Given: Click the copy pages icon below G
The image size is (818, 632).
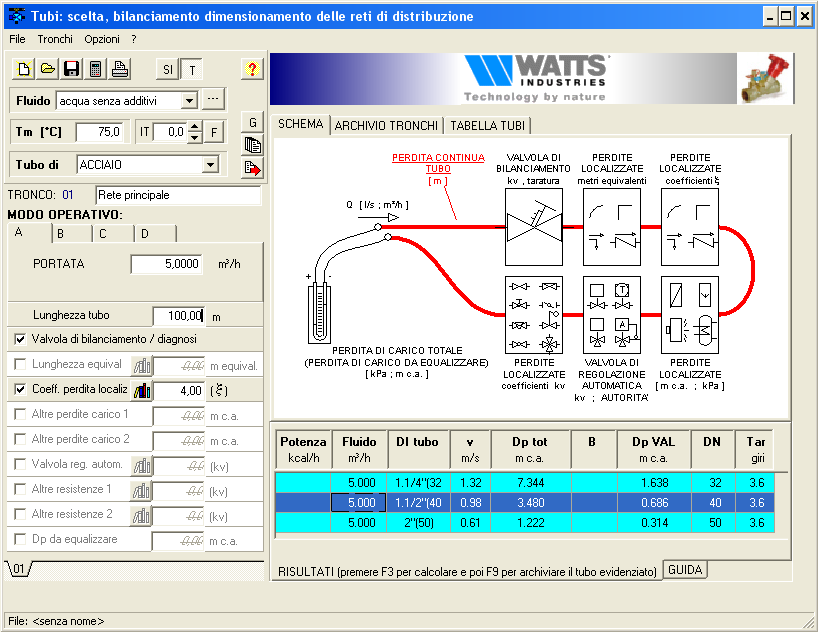Looking at the screenshot, I should pos(252,145).
